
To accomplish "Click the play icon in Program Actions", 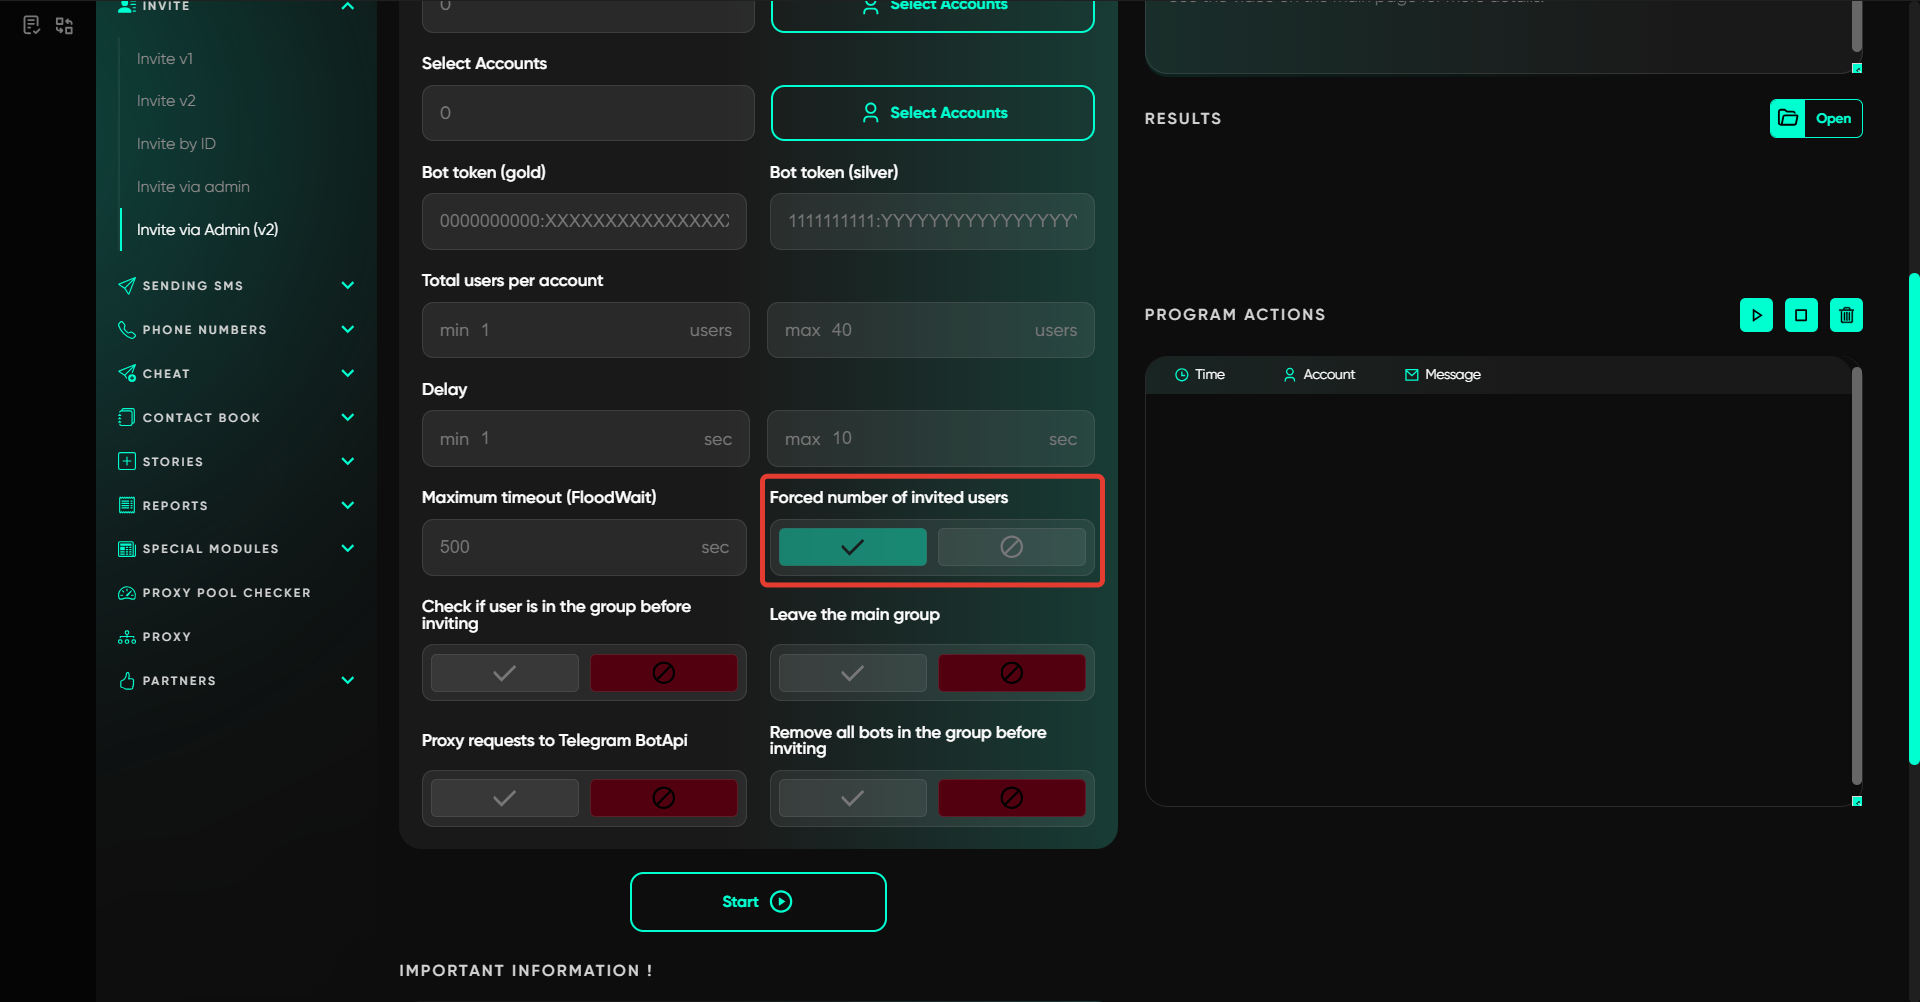I will pos(1756,315).
